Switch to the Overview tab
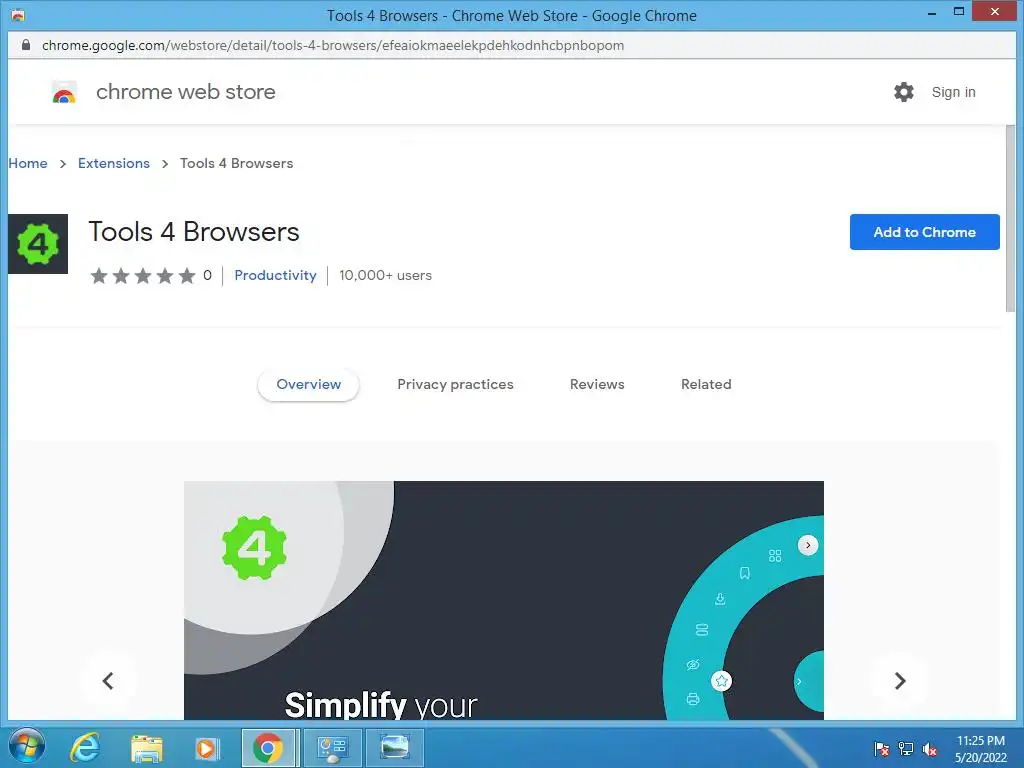This screenshot has height=768, width=1024. coord(308,385)
